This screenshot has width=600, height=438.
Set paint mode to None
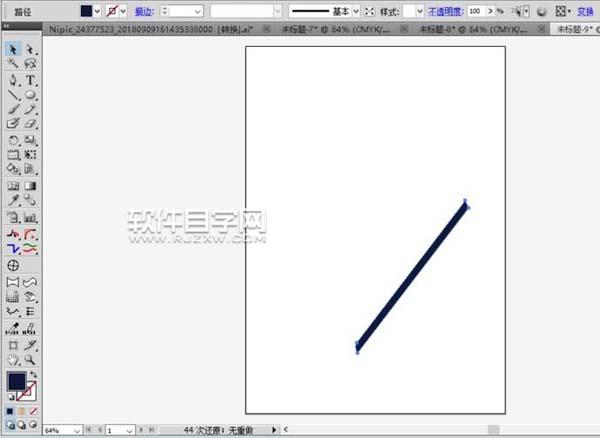coord(33,411)
